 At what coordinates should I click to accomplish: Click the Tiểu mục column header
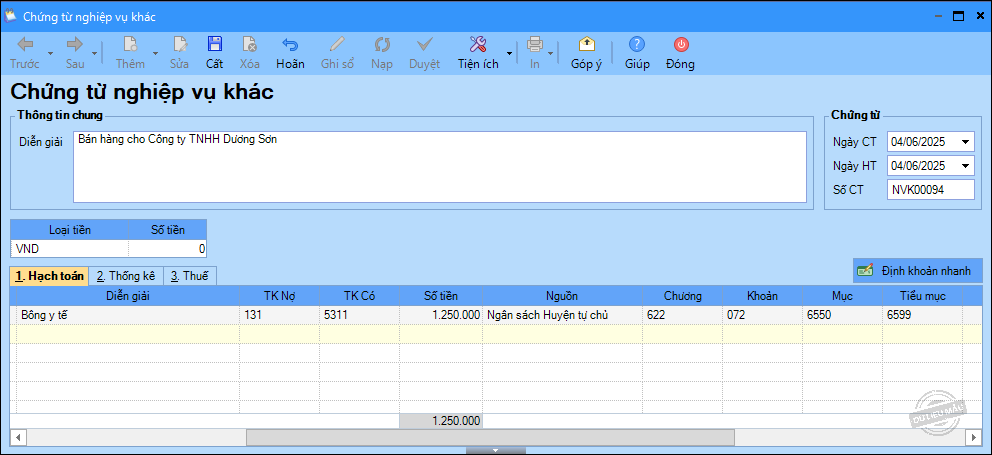[922, 296]
